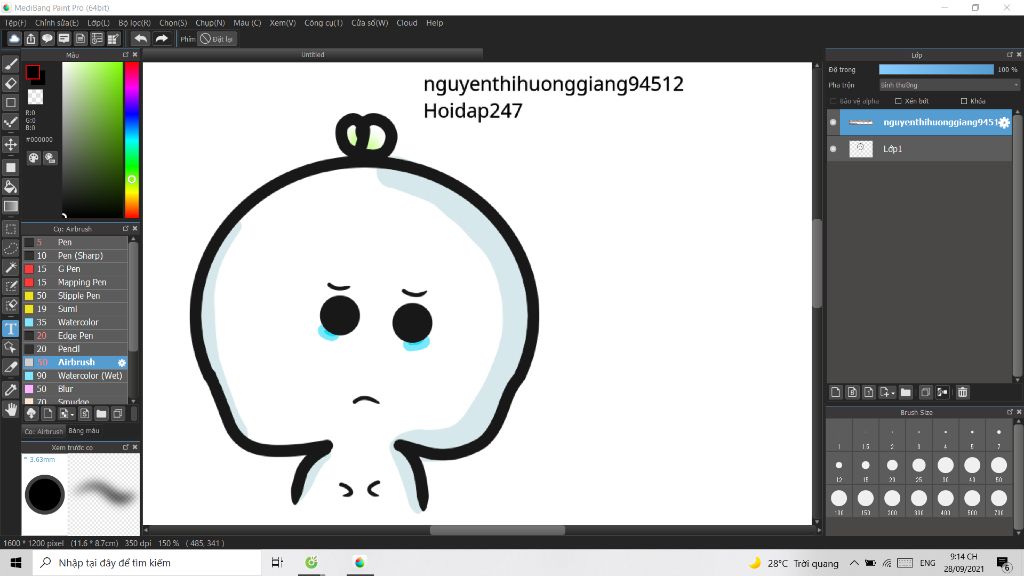Click the Redo arrow in toolbar

click(161, 39)
